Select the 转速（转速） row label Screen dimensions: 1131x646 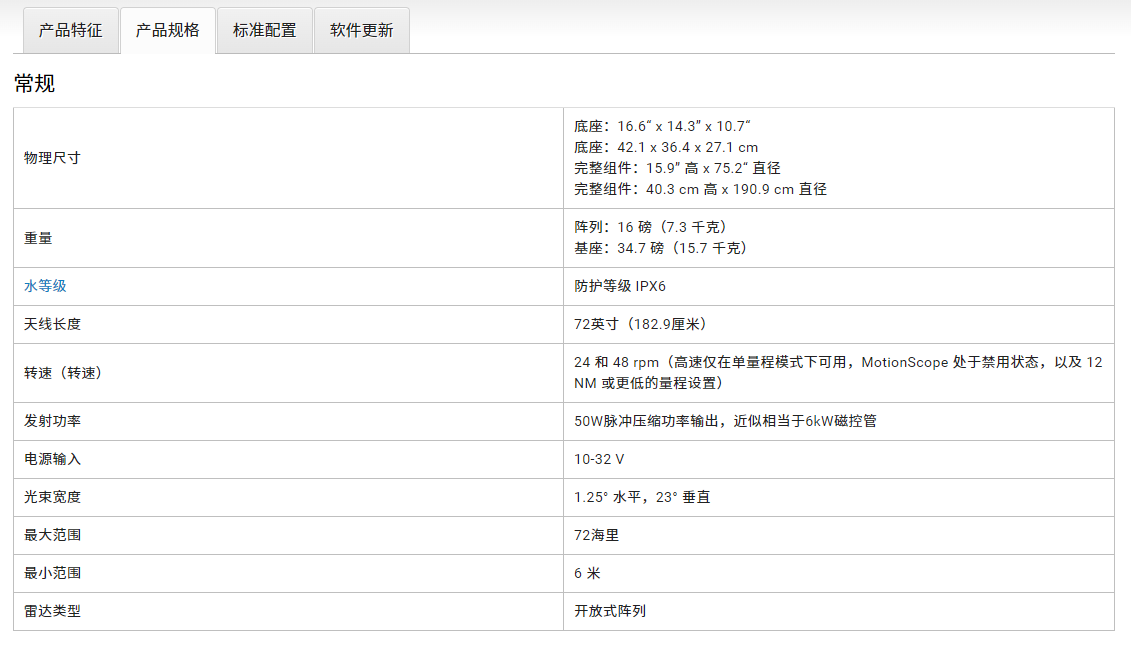coord(63,373)
